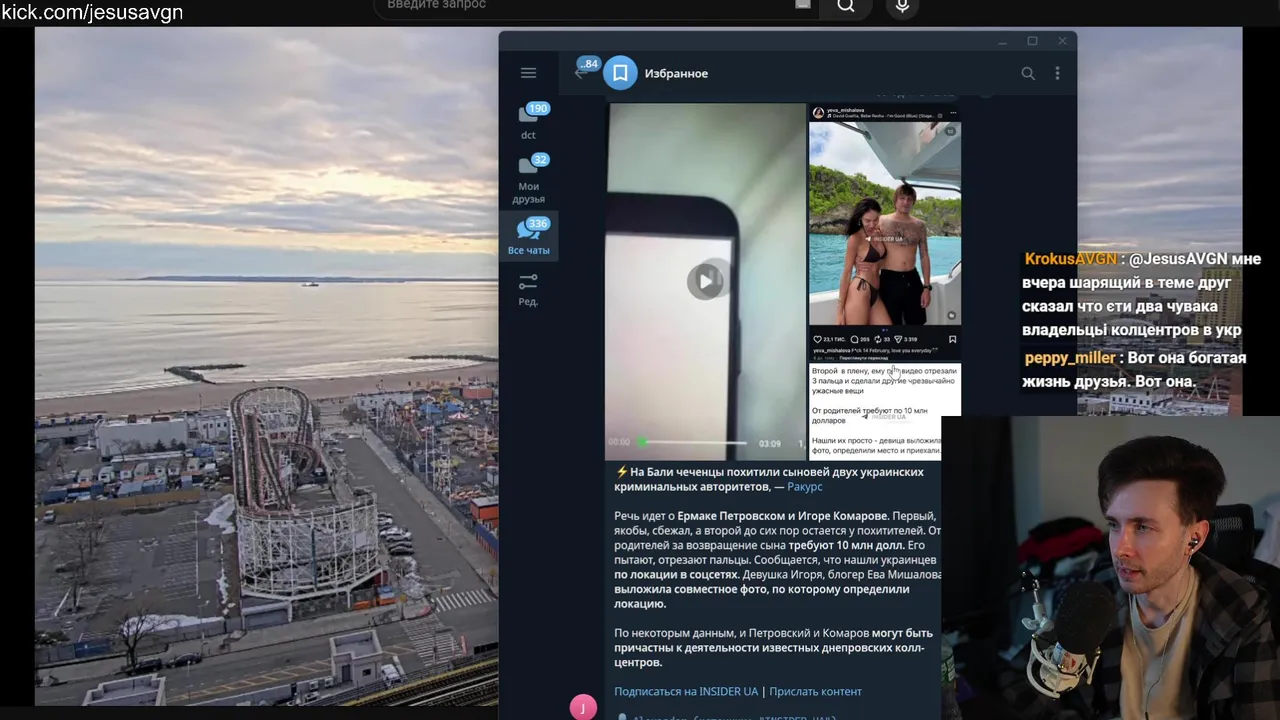Open the on-screen keyboard in search box

803,5
